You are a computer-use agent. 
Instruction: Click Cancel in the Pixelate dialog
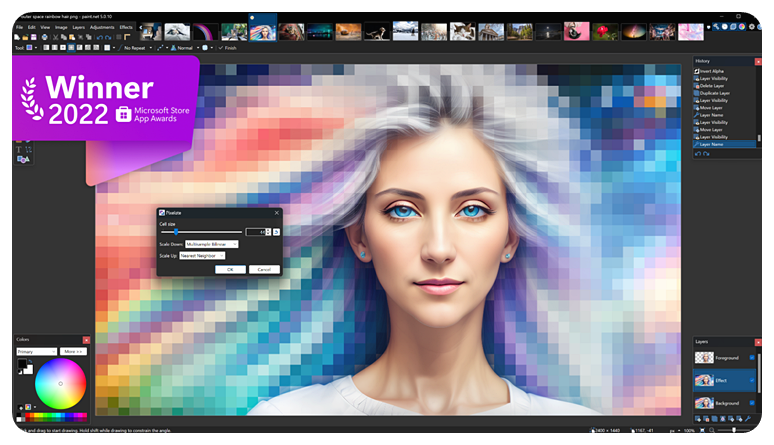coord(264,269)
